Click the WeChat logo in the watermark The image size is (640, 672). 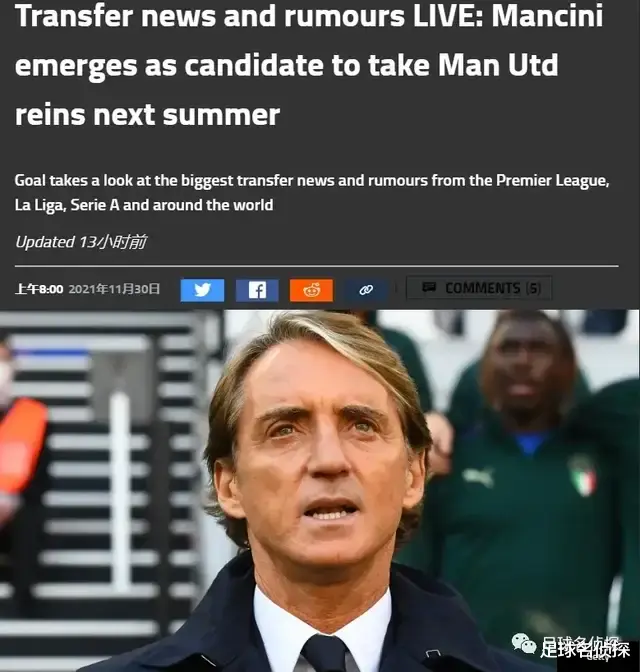[523, 644]
